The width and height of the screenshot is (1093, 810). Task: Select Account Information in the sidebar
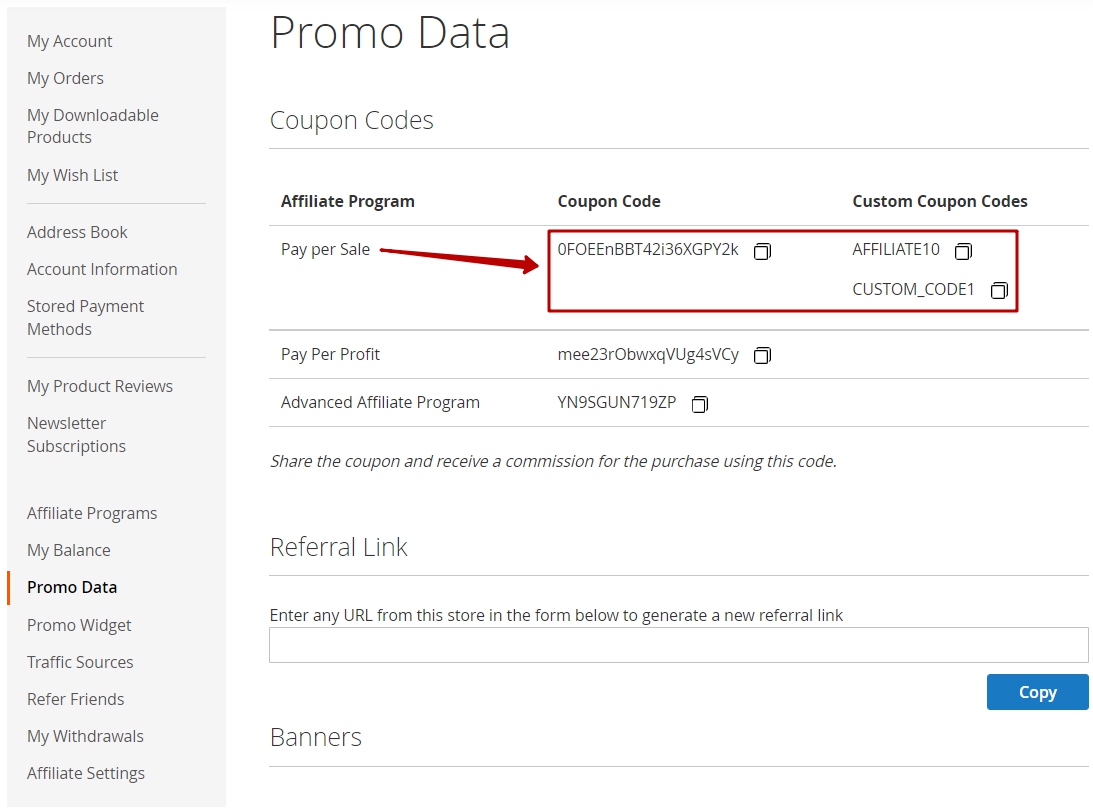click(102, 269)
